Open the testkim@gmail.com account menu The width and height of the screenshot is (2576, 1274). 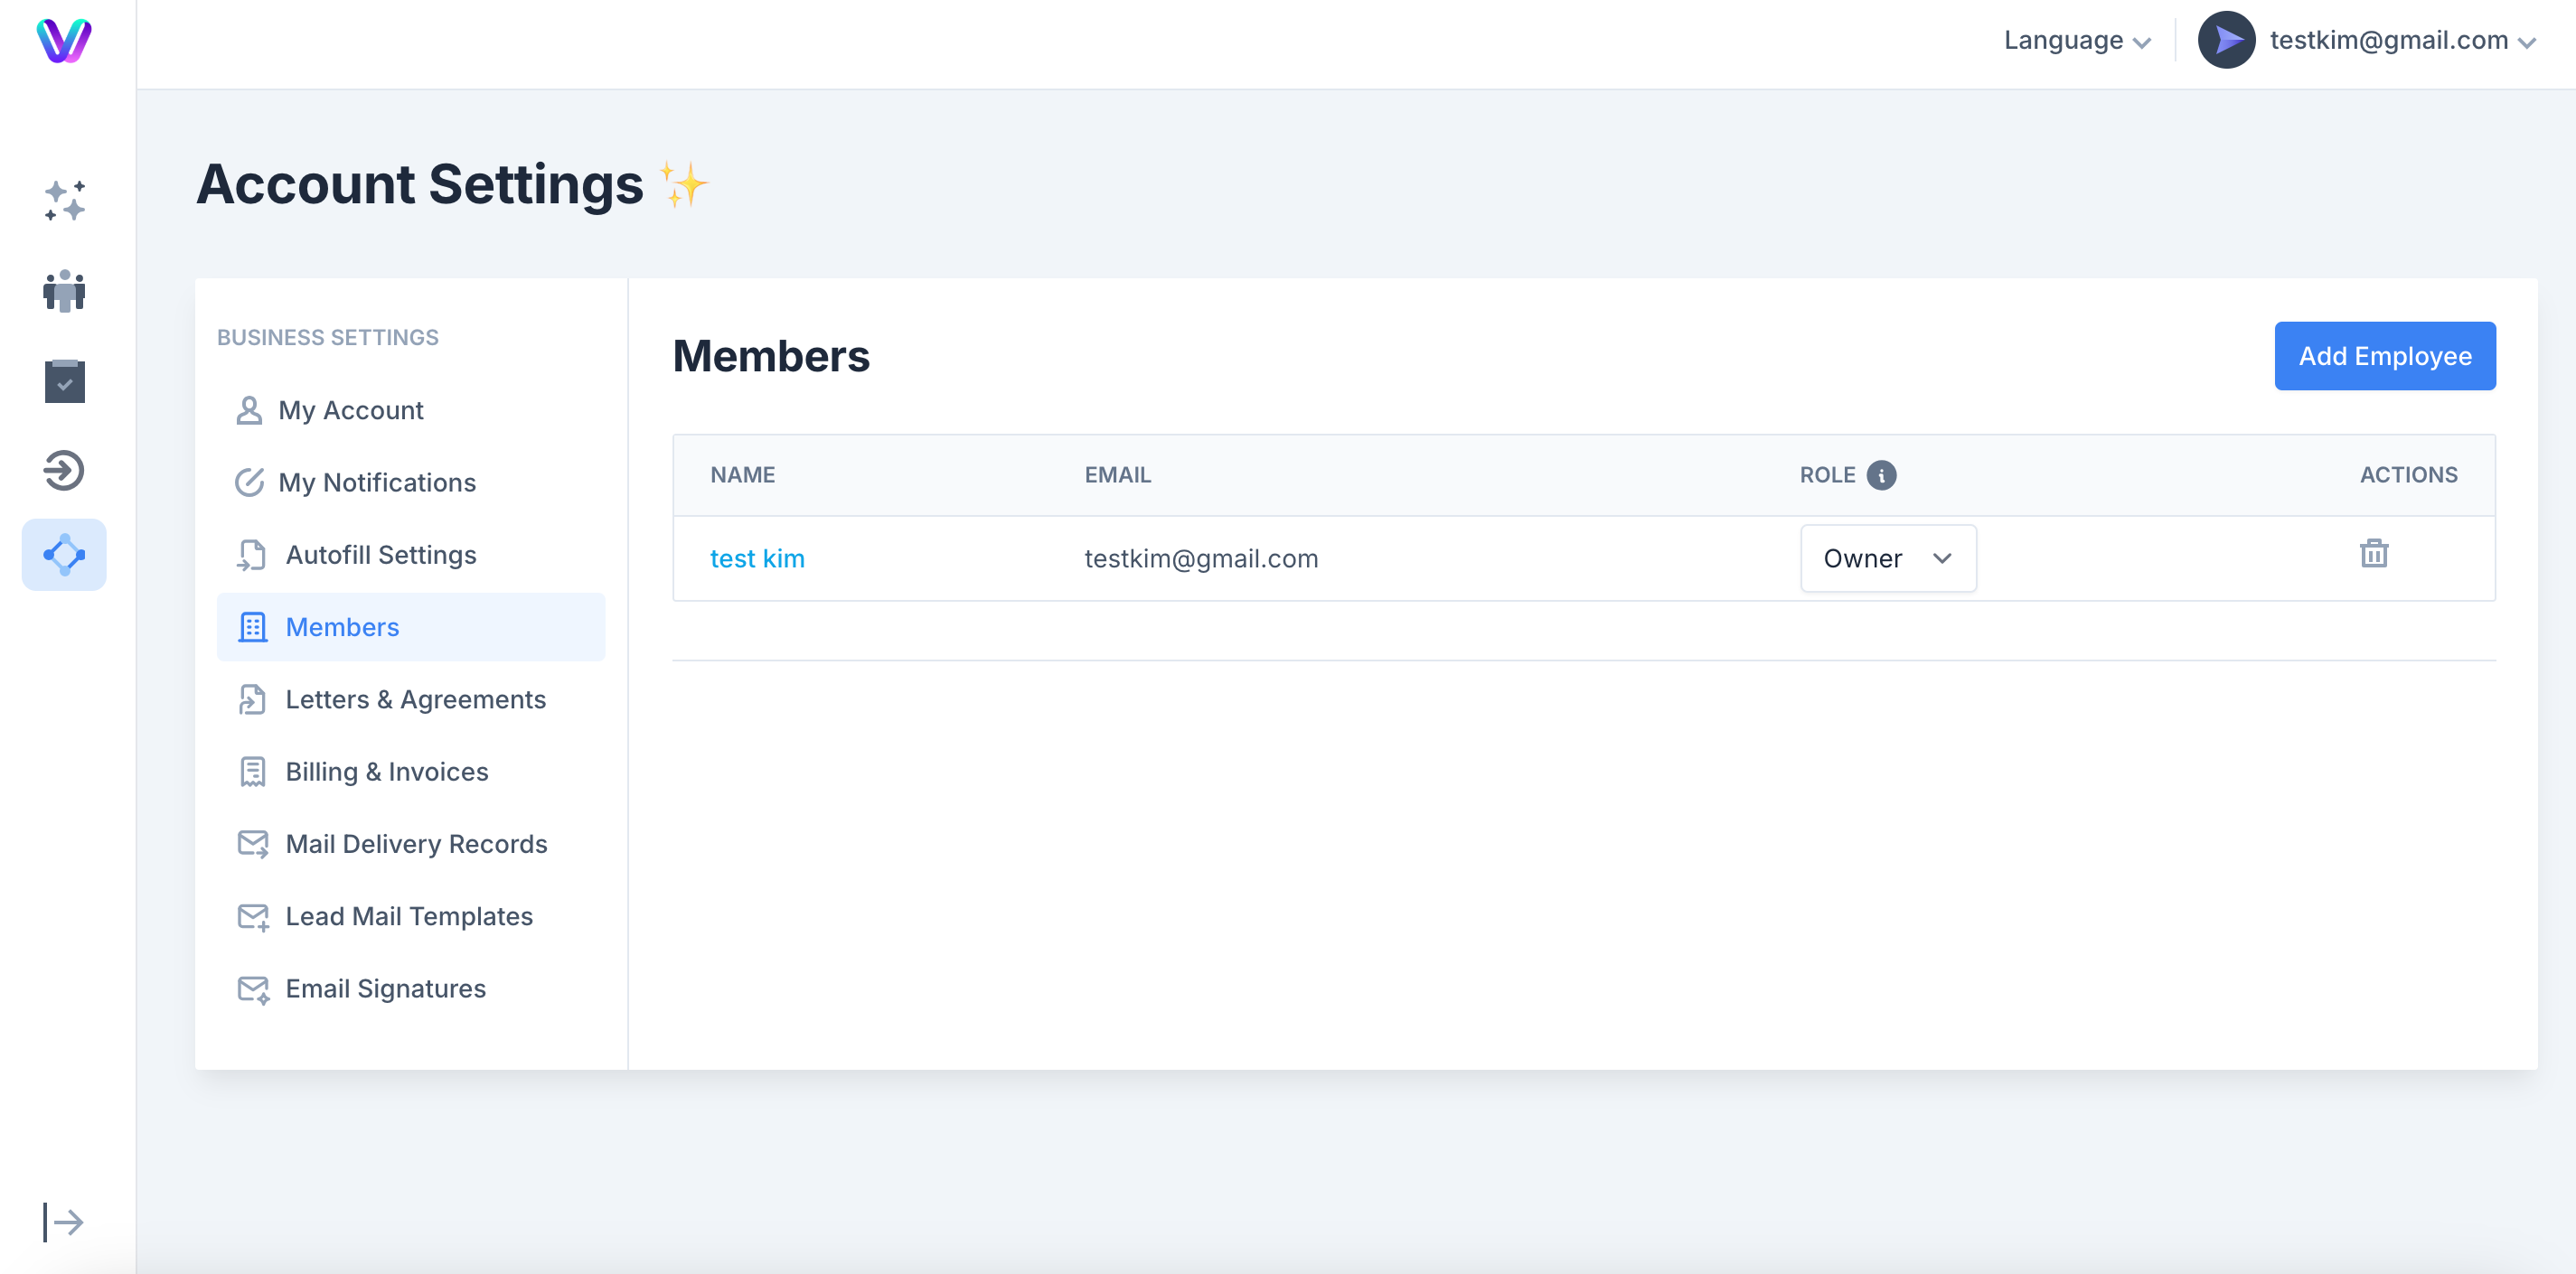pos(2403,41)
